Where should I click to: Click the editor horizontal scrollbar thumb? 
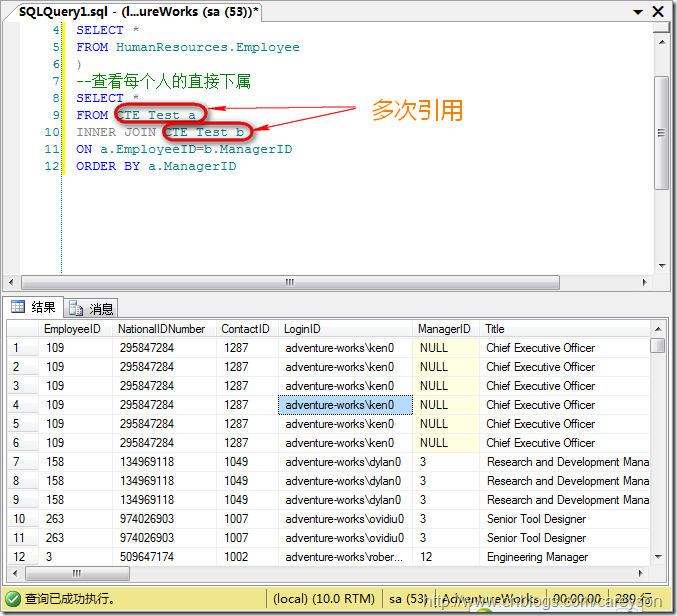coord(290,282)
